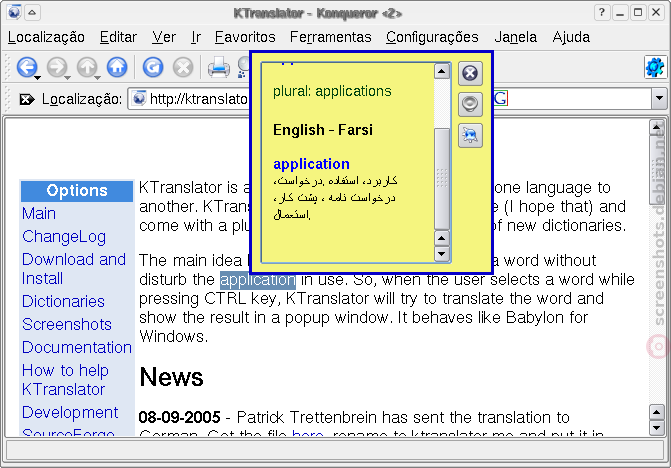Print the page using the printer icon
The image size is (671, 468).
point(219,67)
